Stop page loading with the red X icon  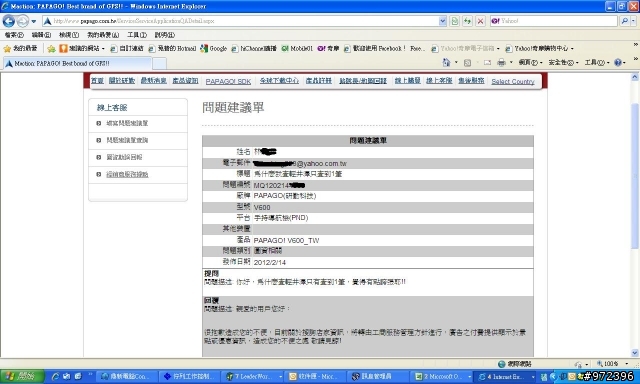coord(480,21)
